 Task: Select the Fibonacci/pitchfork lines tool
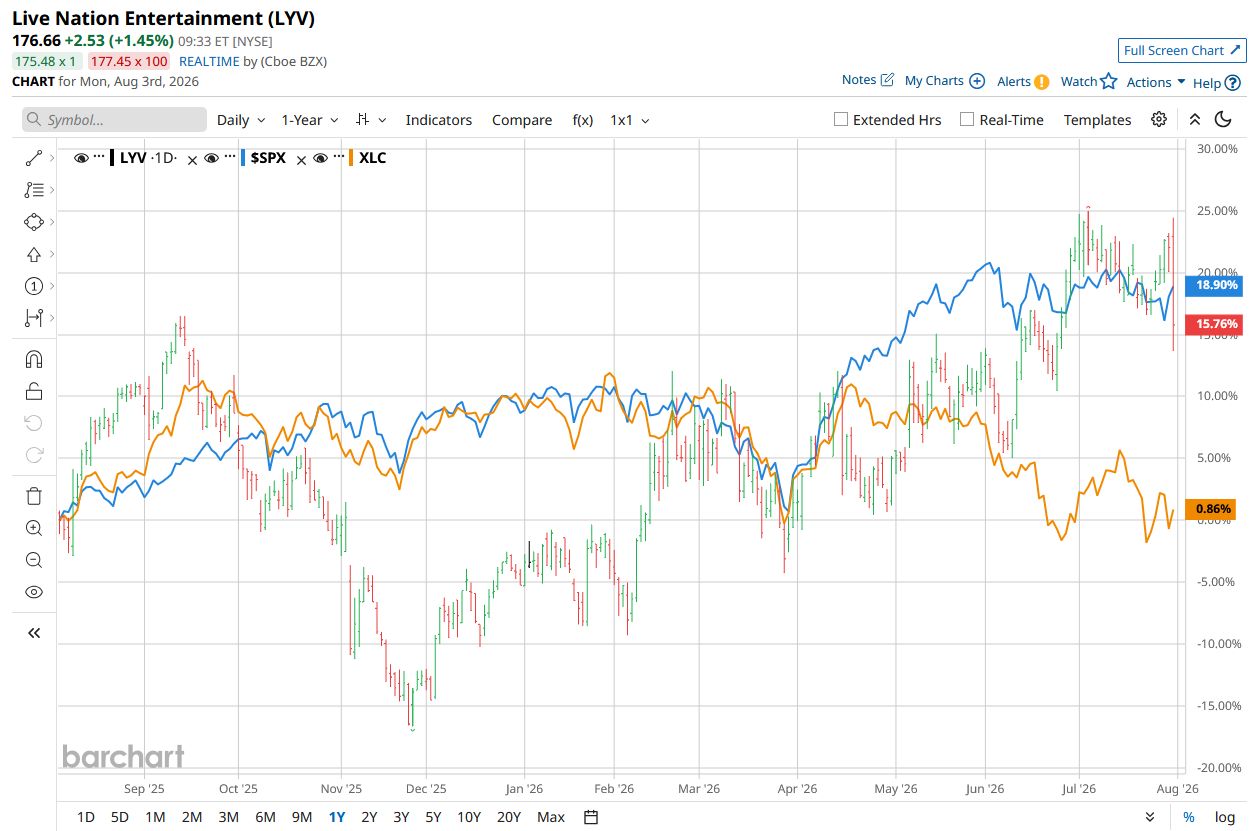pyautogui.click(x=33, y=190)
